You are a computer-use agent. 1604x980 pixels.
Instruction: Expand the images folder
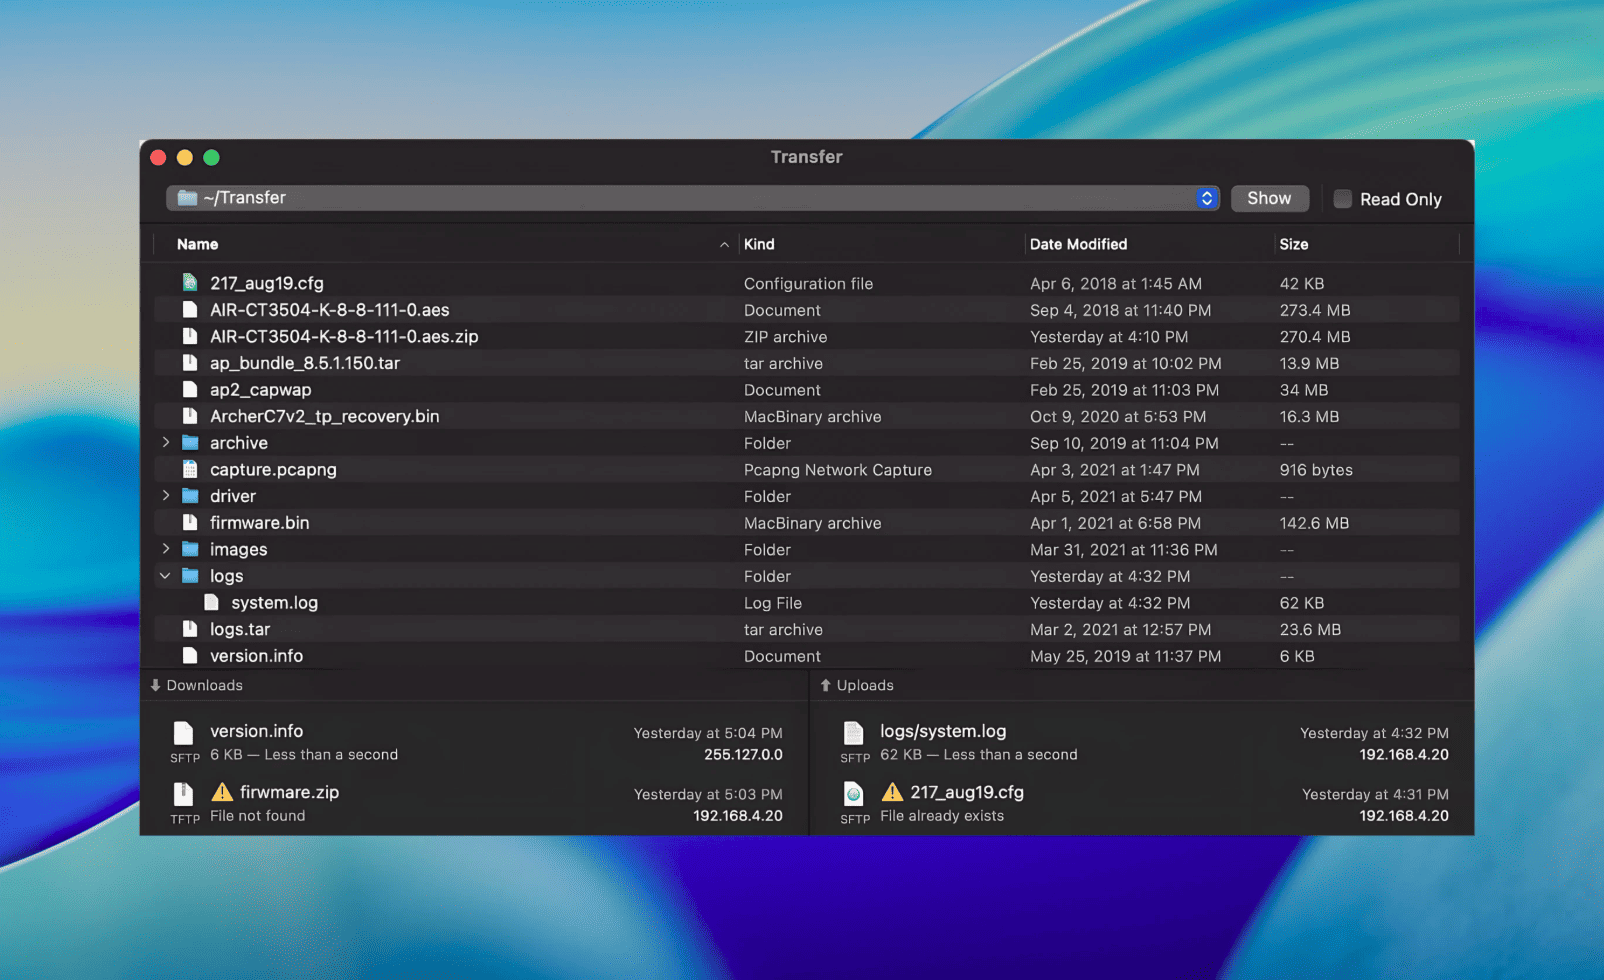tap(166, 548)
